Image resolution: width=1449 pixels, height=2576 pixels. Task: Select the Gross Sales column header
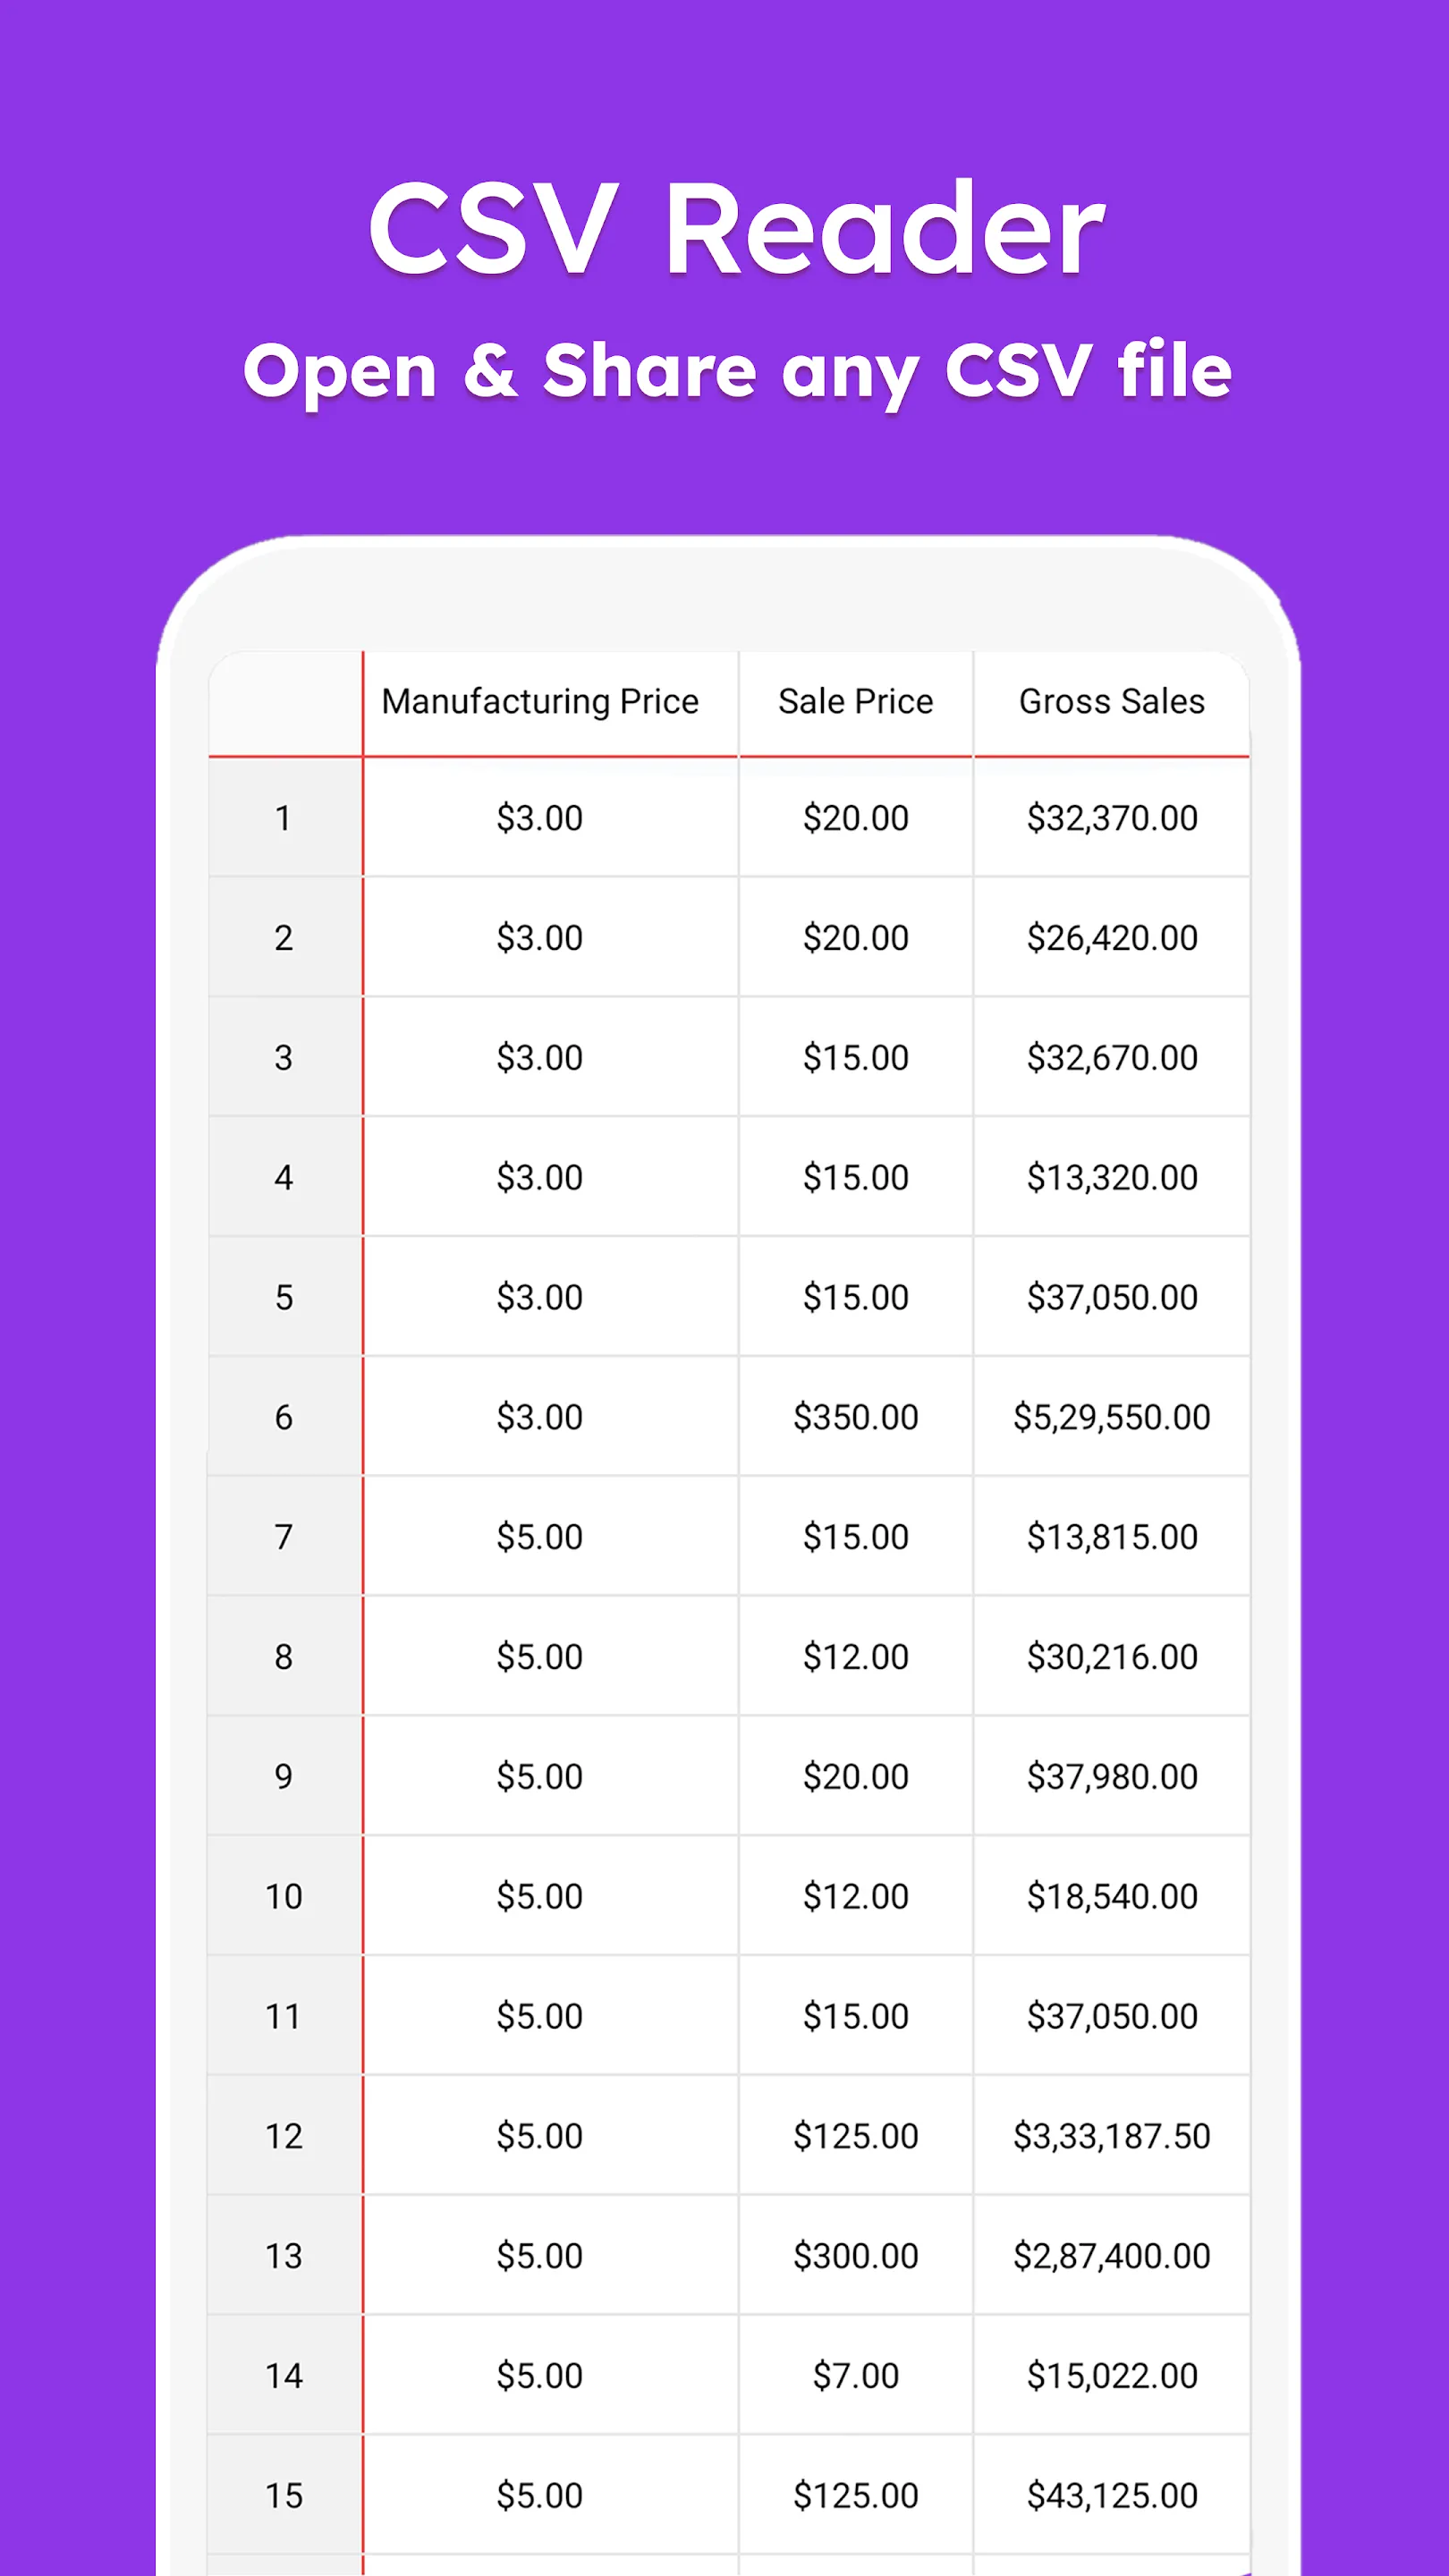pos(1112,703)
